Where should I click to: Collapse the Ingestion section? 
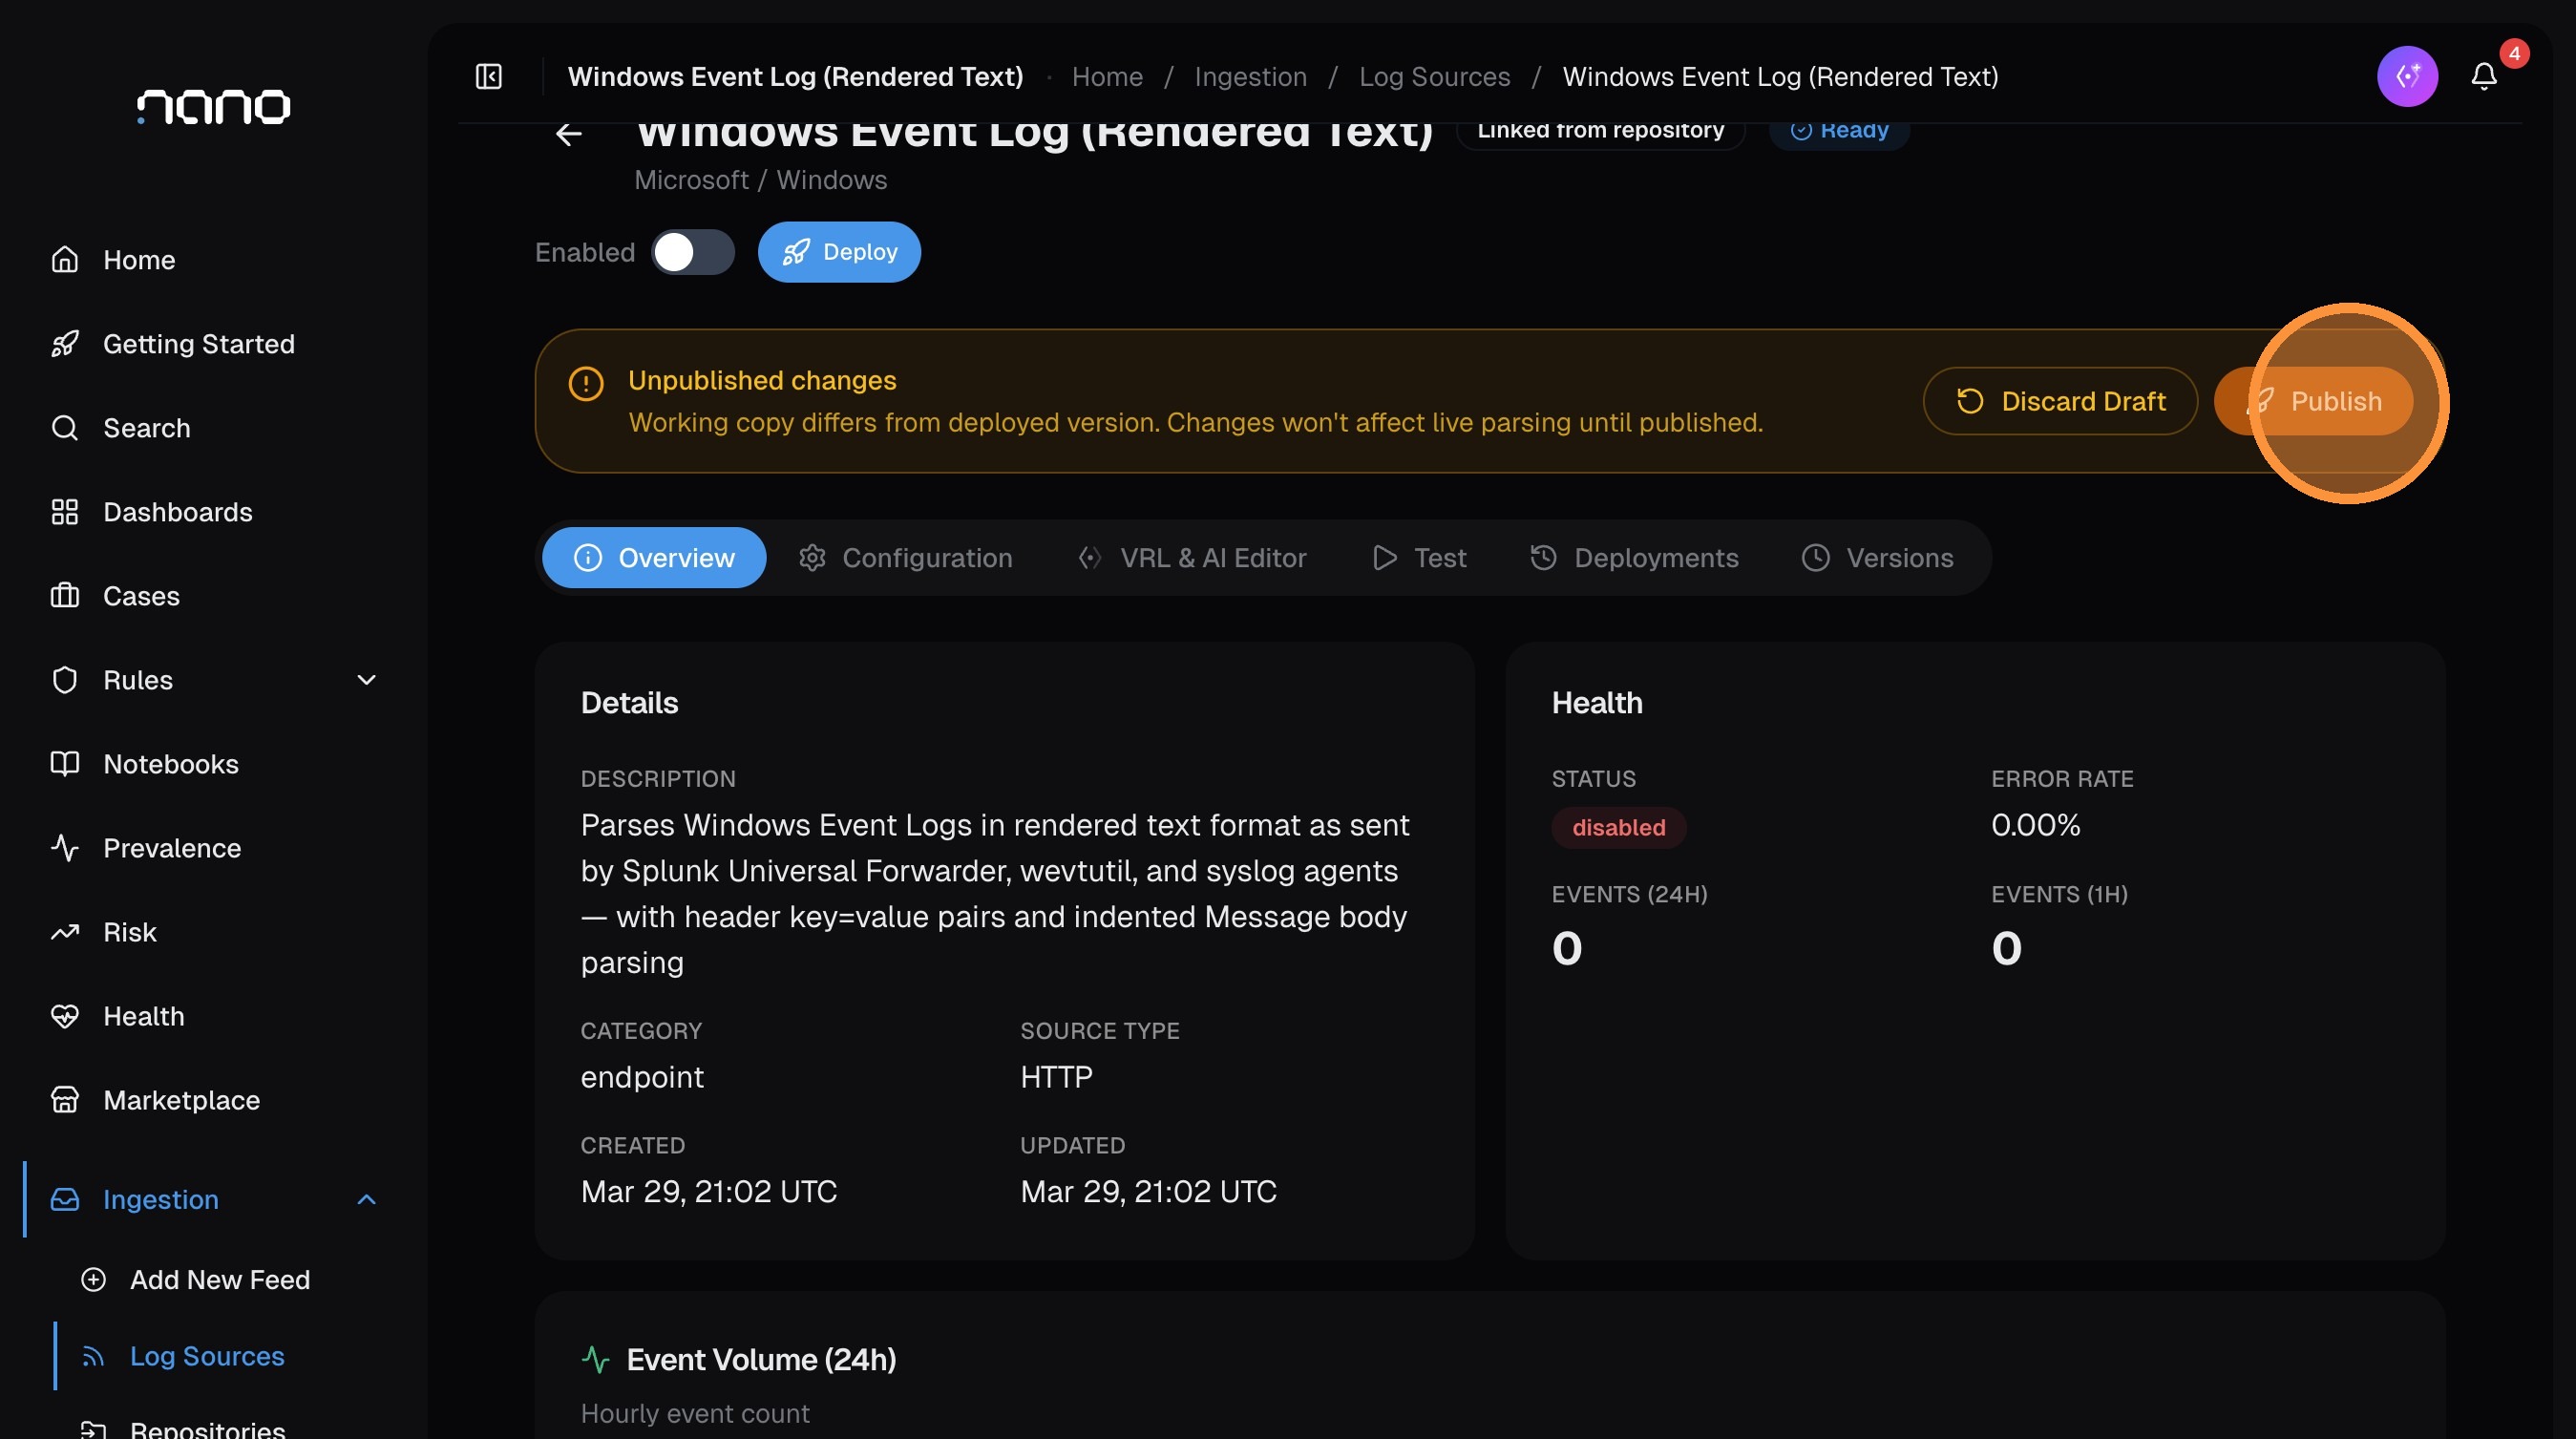[364, 1199]
